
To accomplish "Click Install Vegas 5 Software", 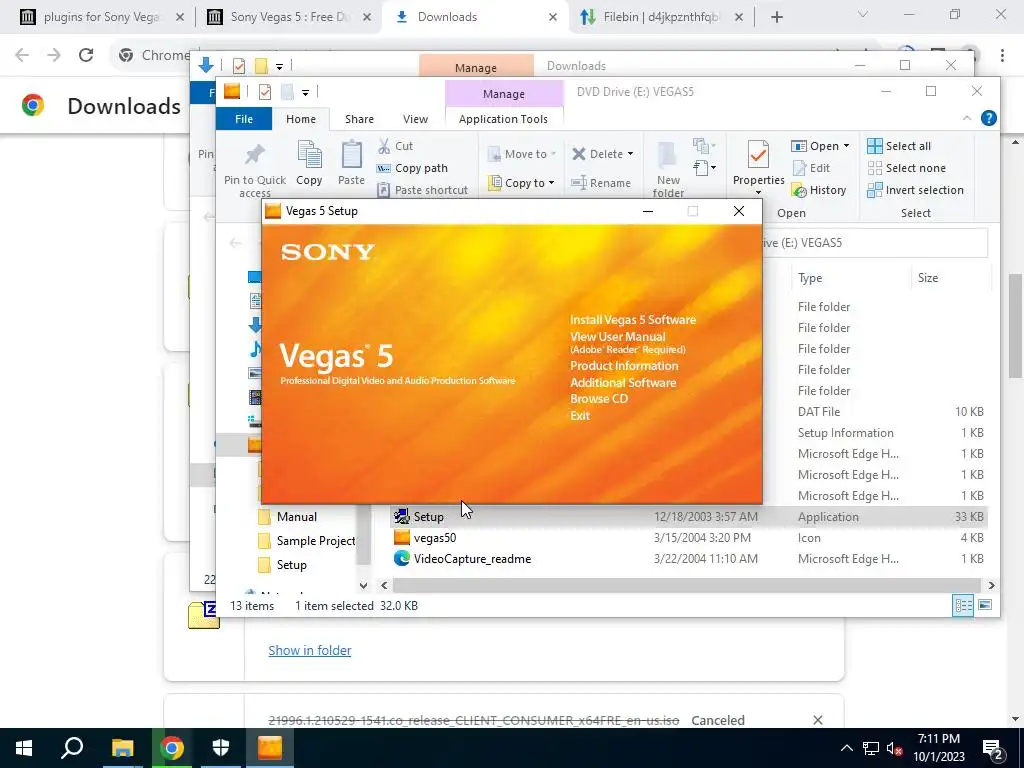I will coord(633,319).
